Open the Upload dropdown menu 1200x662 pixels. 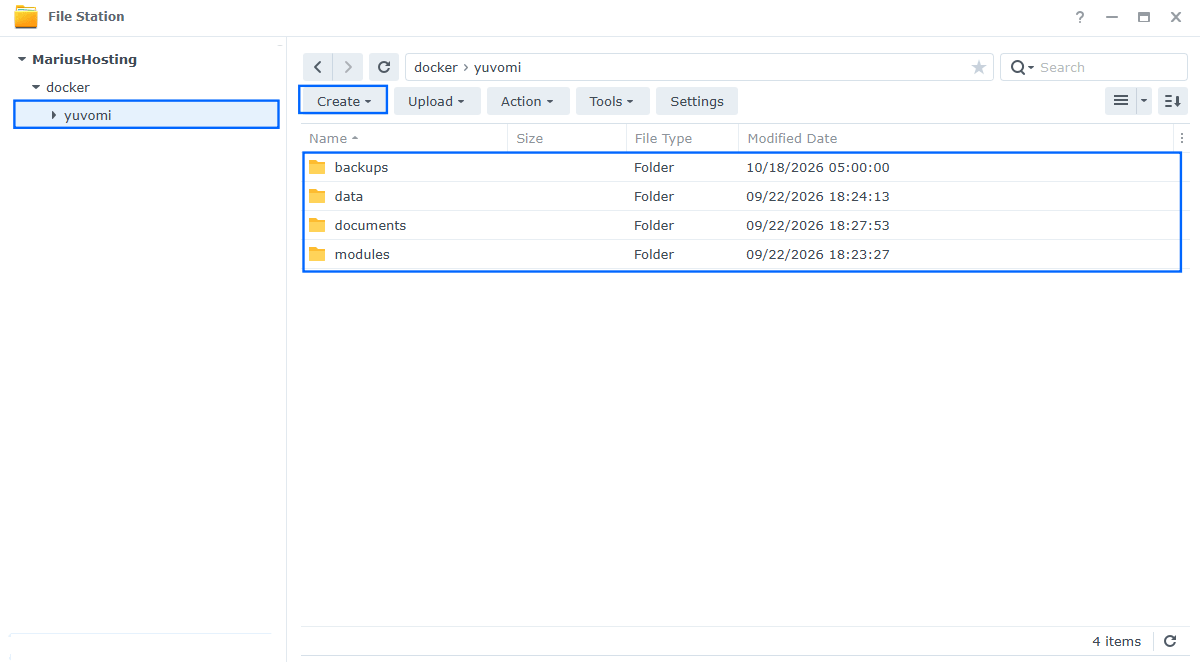pos(437,101)
